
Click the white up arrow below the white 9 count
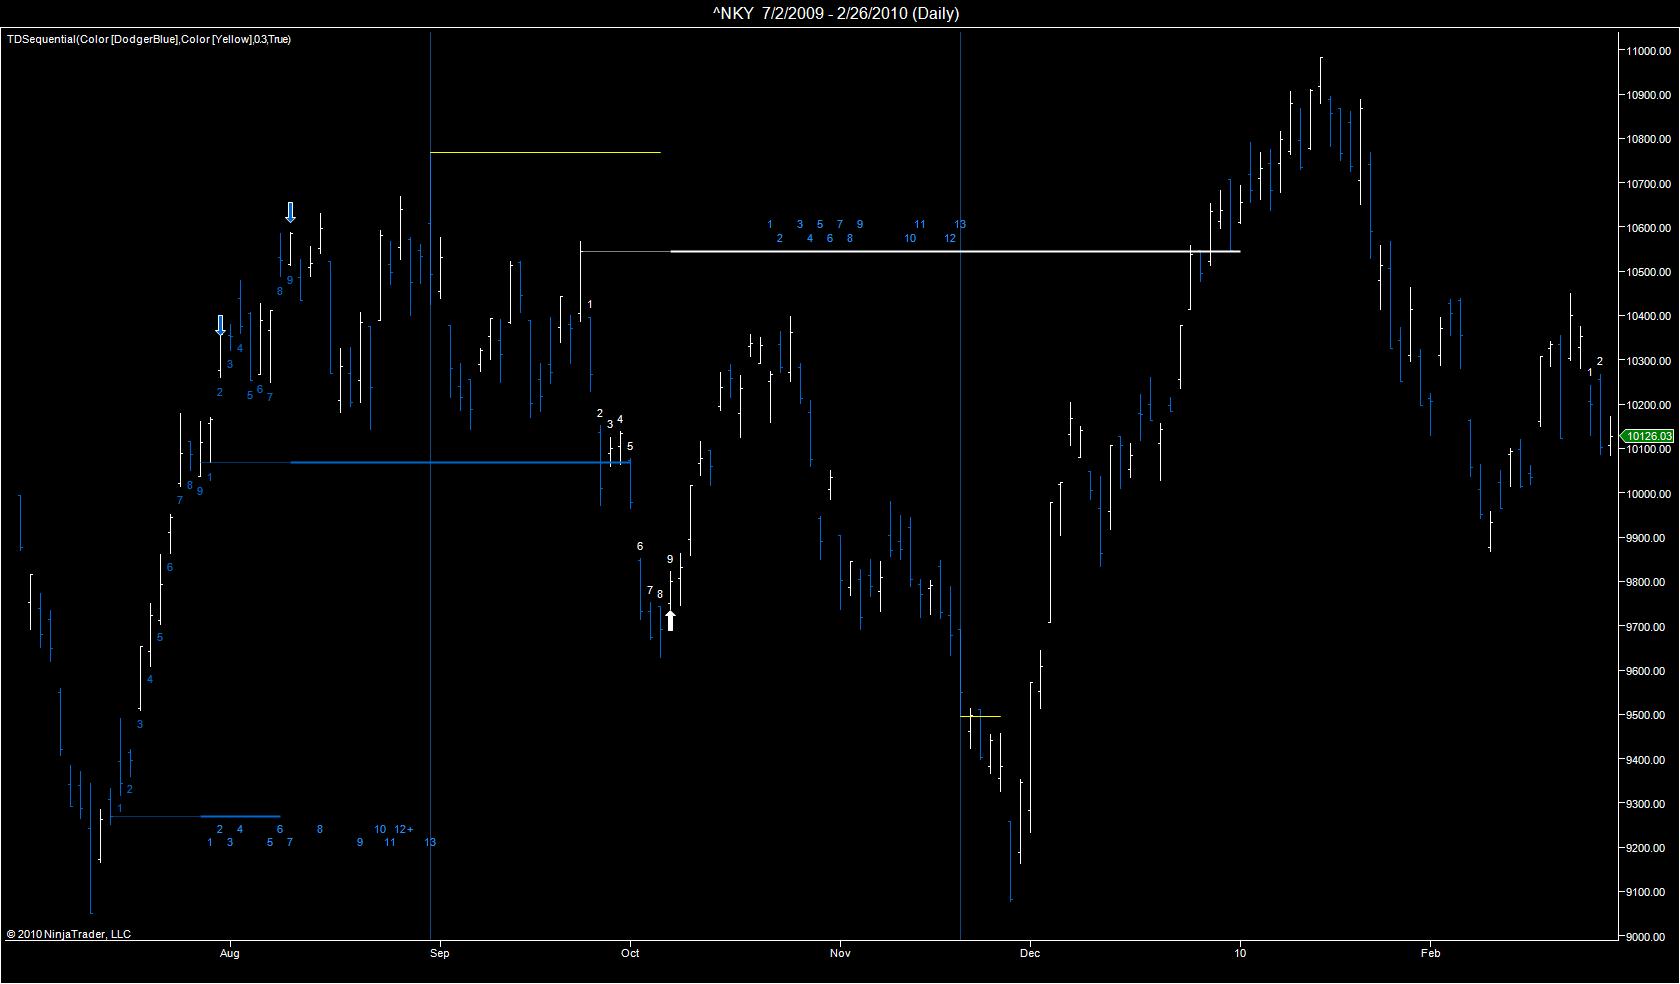click(670, 621)
